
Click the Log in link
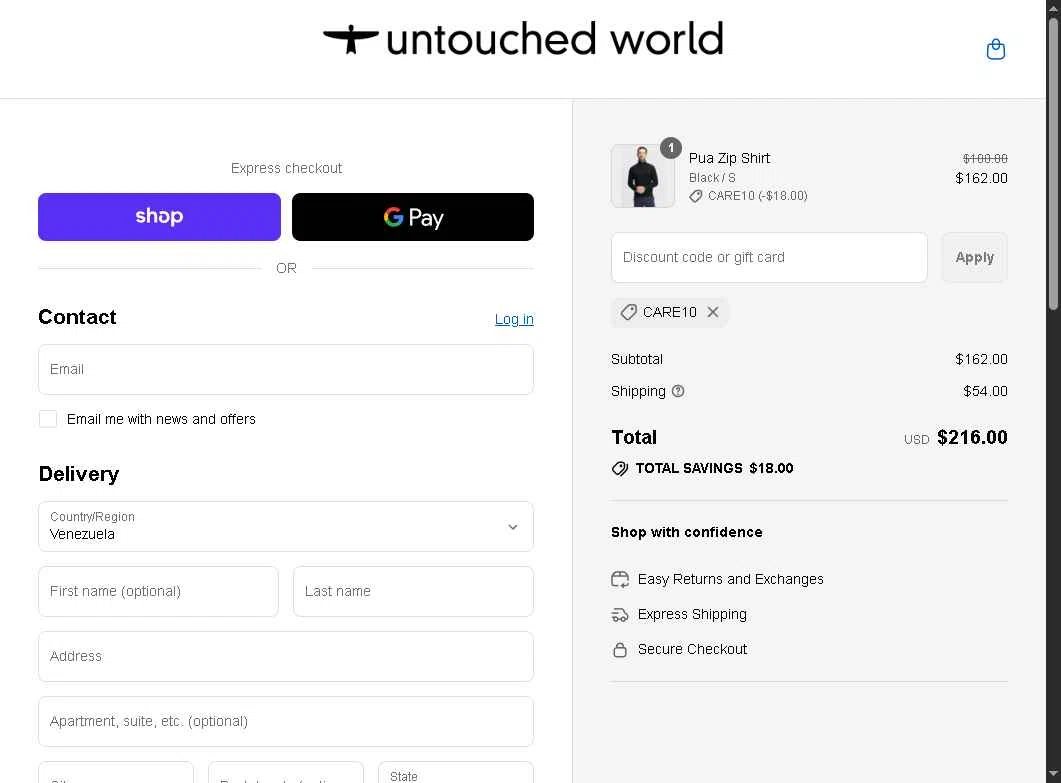[x=514, y=319]
